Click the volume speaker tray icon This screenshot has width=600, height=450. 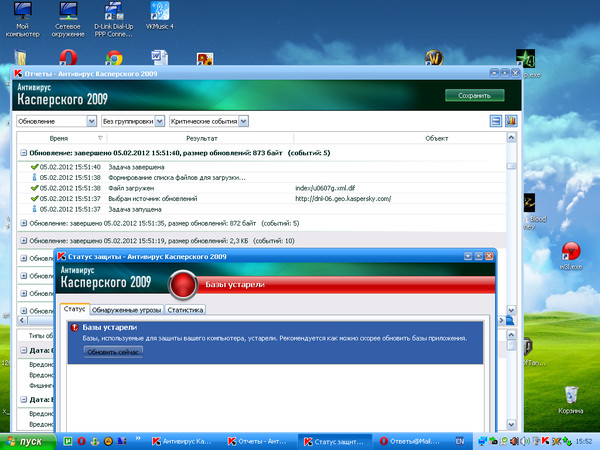click(523, 441)
